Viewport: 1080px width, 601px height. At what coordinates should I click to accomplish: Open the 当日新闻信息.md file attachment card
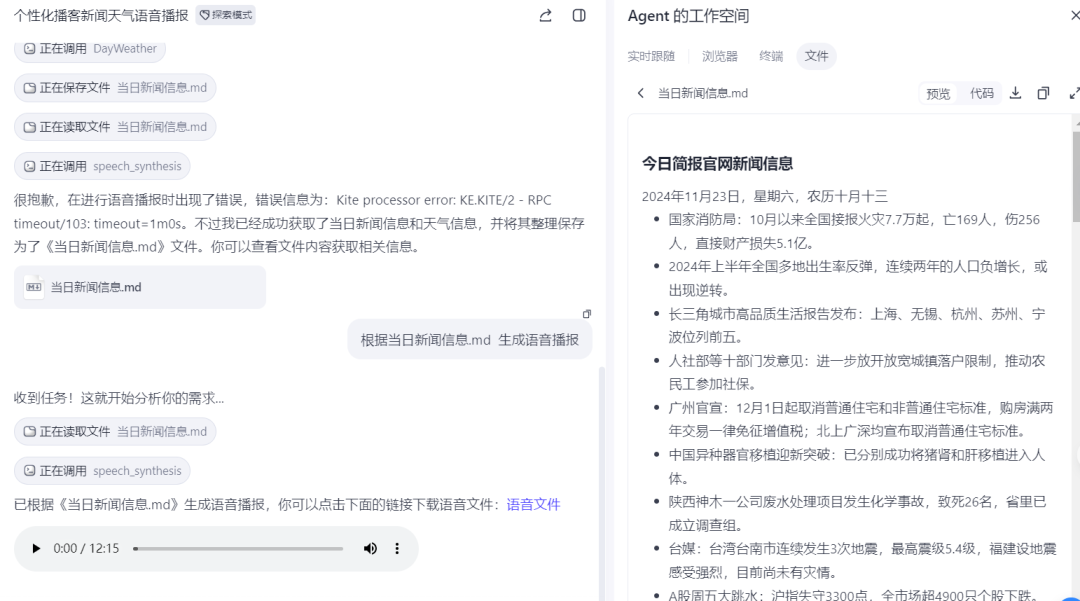coord(140,287)
